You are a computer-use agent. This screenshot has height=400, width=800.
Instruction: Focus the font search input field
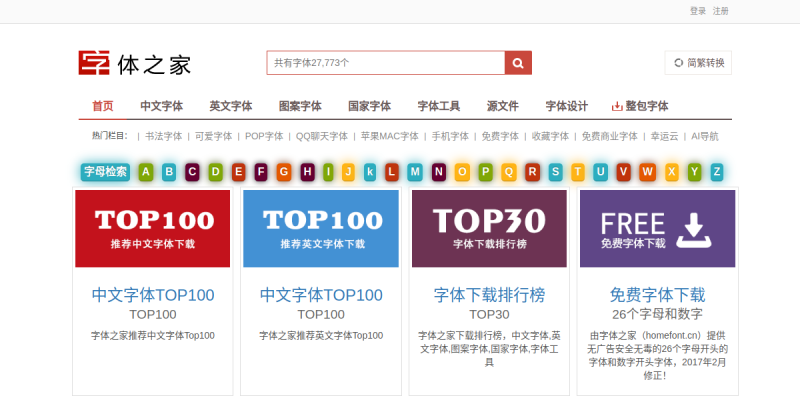click(x=386, y=63)
